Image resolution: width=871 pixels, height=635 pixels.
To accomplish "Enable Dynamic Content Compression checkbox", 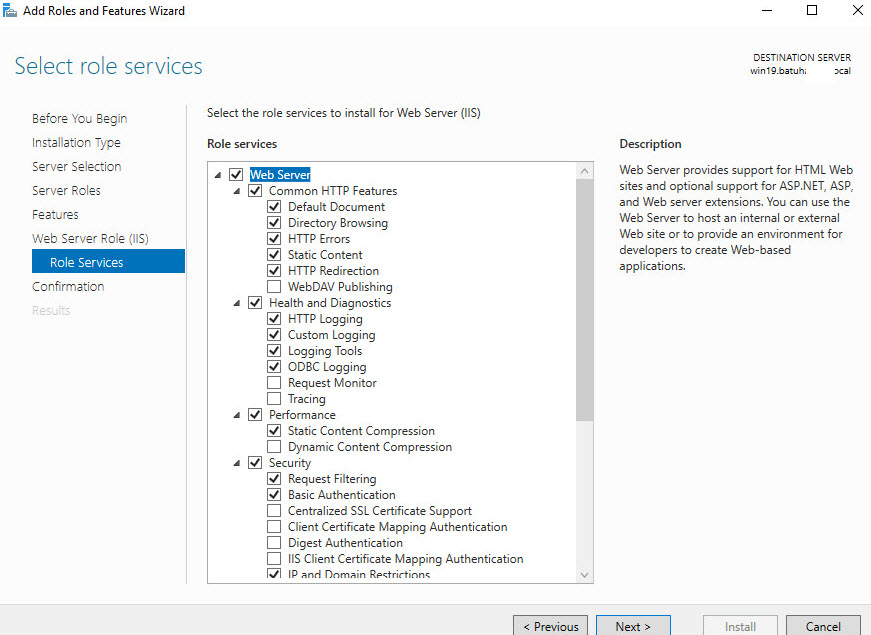I will [x=274, y=447].
